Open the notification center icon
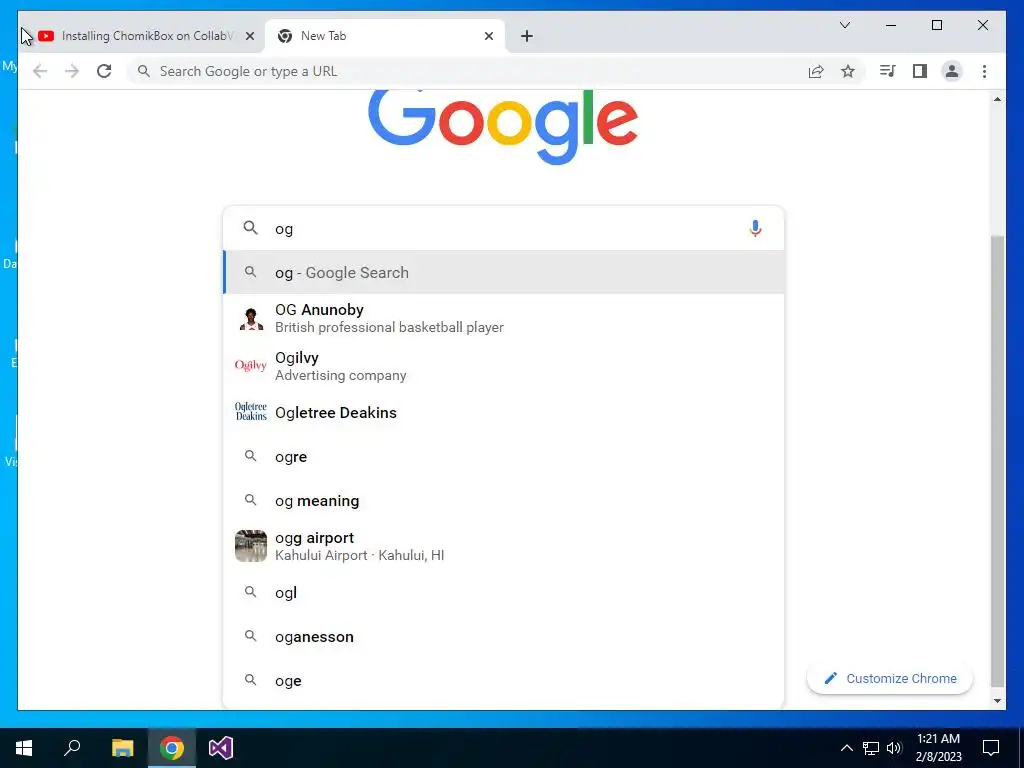This screenshot has height=768, width=1024. [991, 748]
